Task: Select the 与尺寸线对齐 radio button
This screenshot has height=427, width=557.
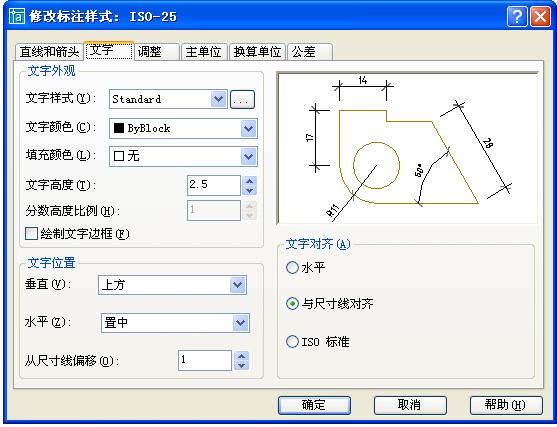Action: pyautogui.click(x=292, y=304)
